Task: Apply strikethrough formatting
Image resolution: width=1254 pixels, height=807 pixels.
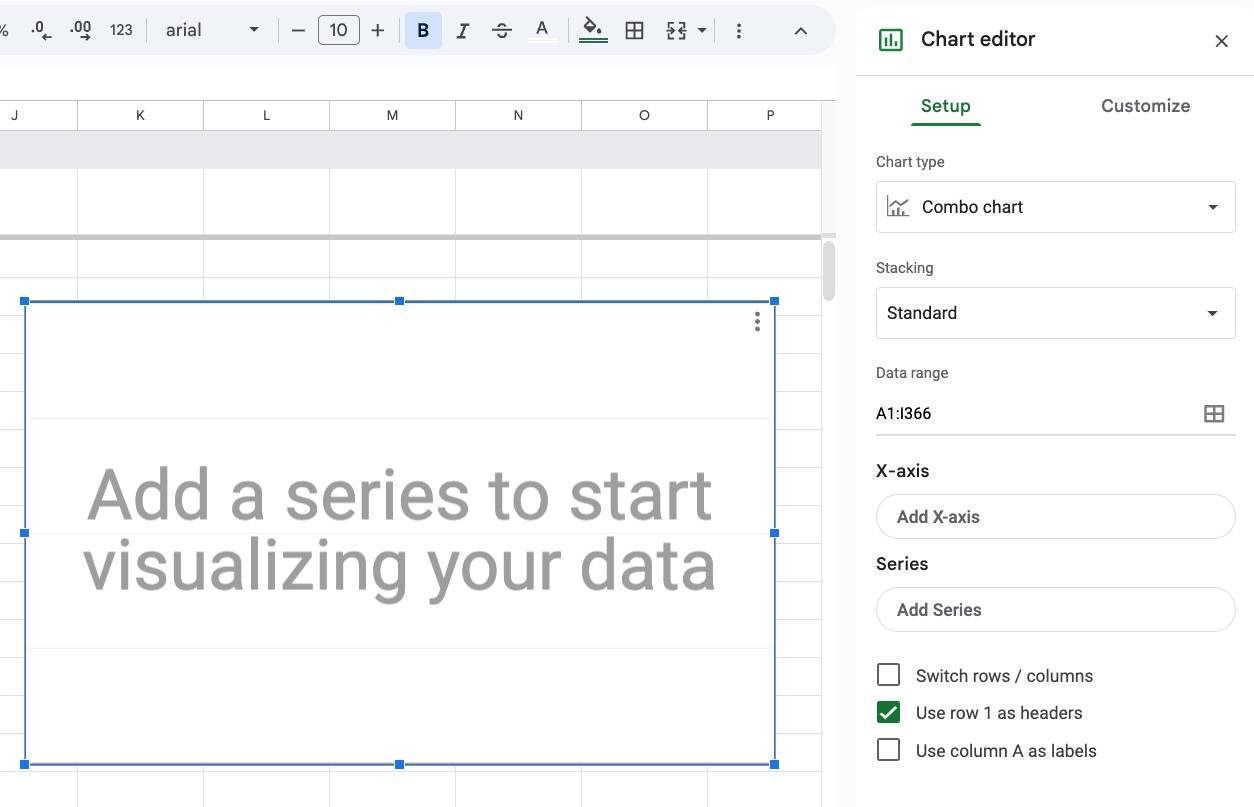Action: 502,31
